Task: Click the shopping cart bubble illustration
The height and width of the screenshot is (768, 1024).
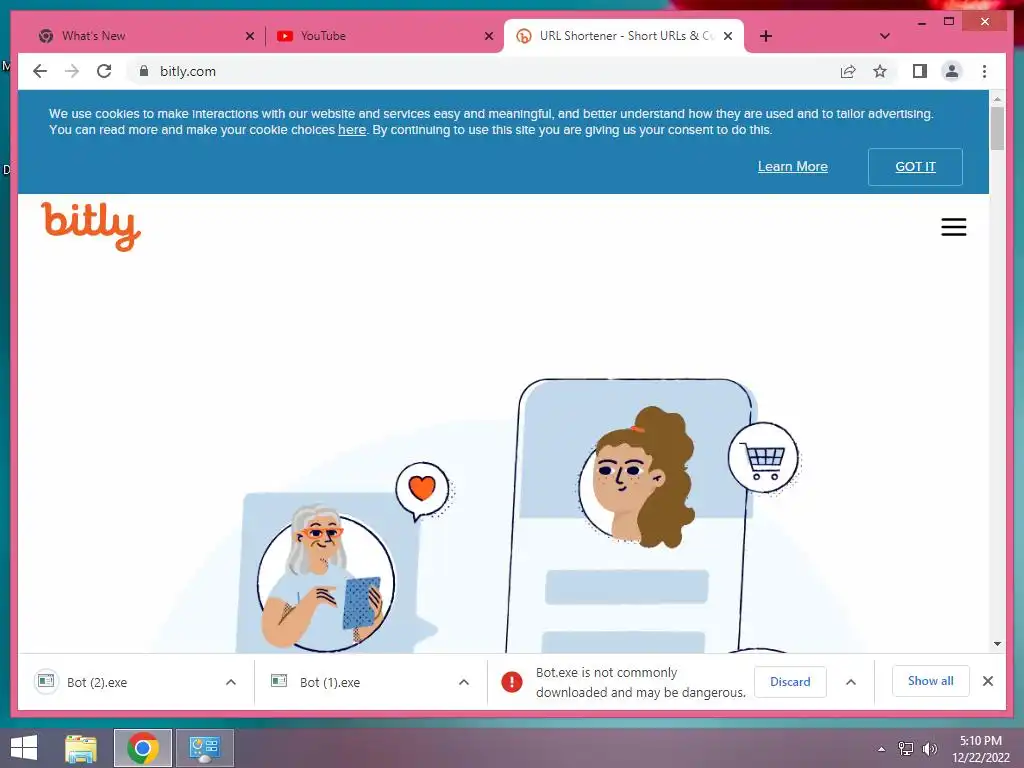Action: pyautogui.click(x=763, y=457)
